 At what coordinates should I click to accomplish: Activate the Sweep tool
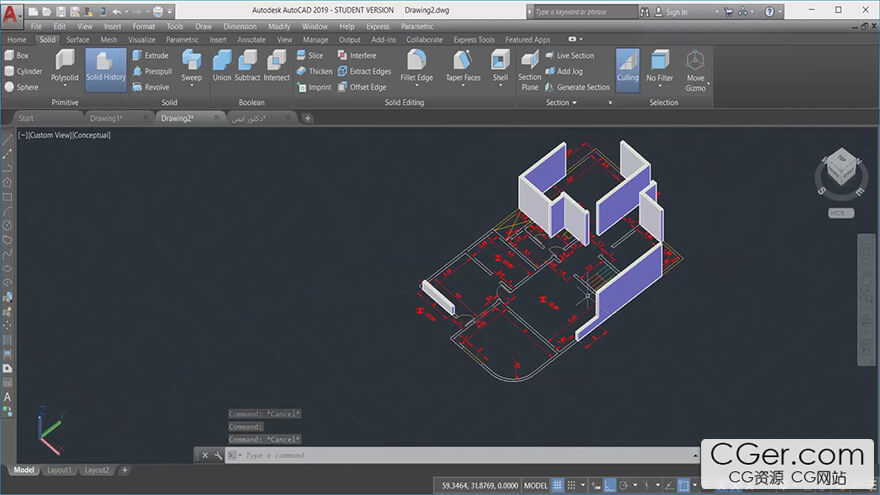[x=191, y=64]
